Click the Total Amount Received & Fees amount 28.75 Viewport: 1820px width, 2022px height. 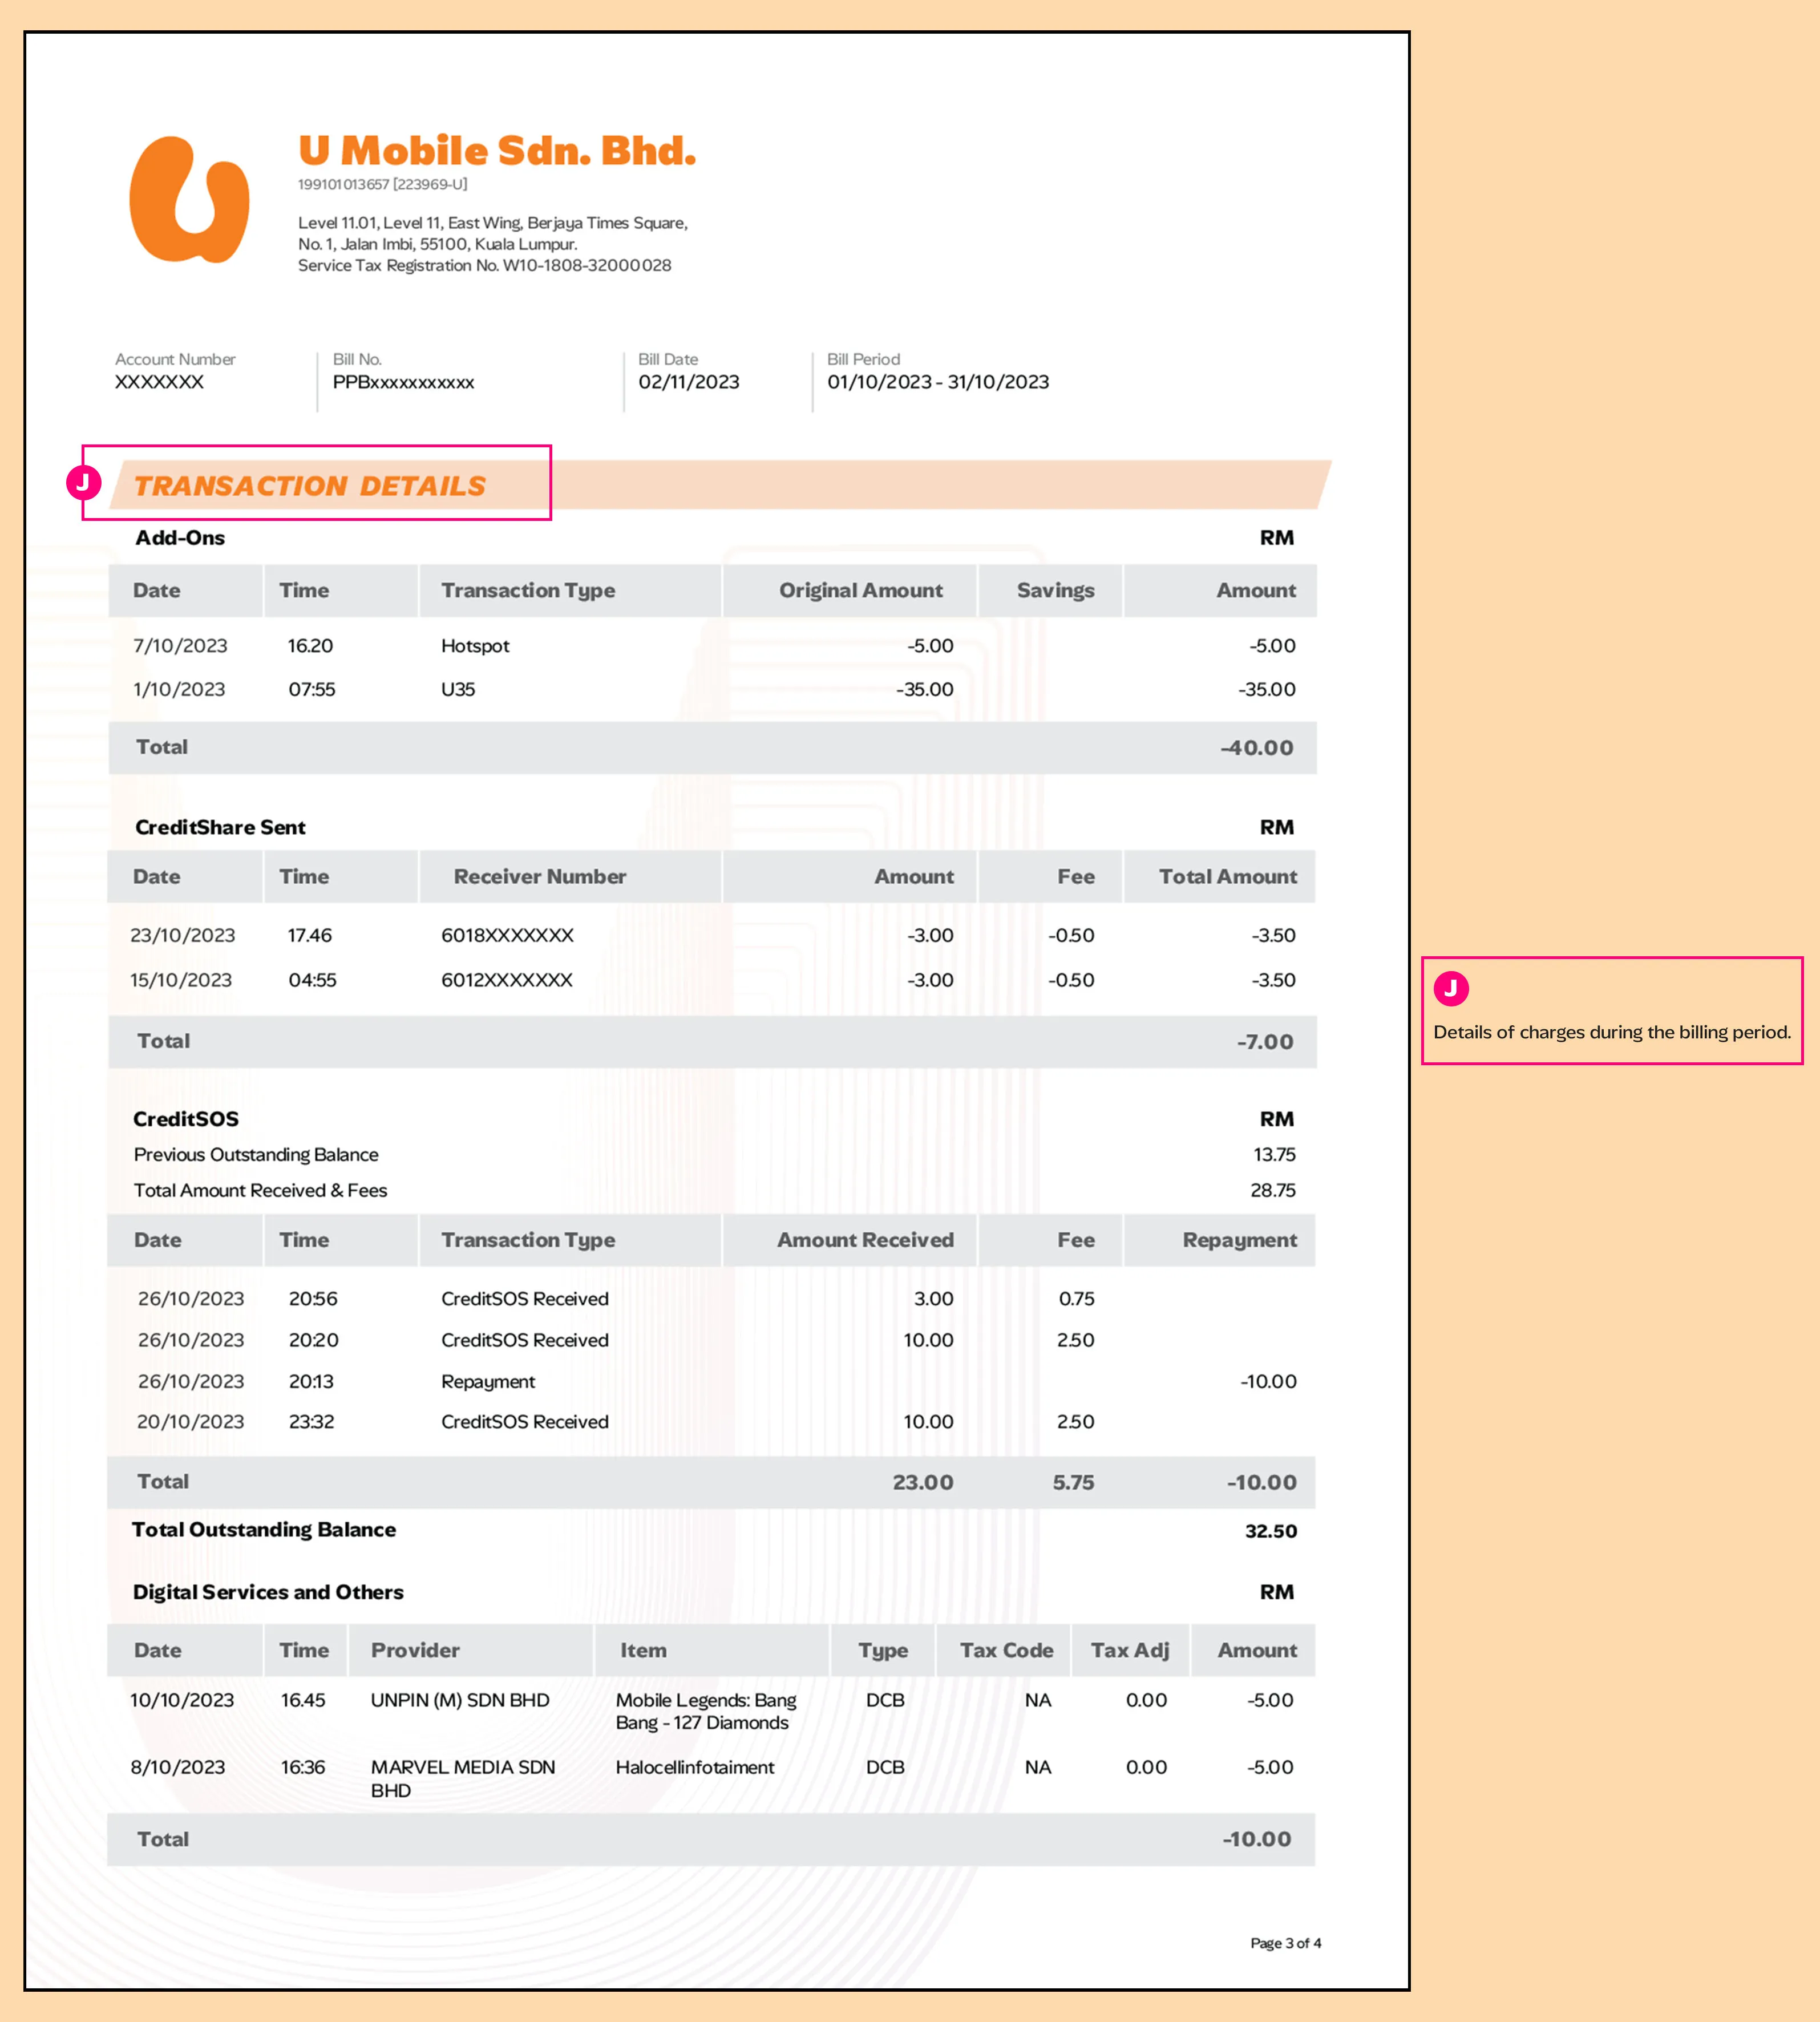tap(1273, 1191)
